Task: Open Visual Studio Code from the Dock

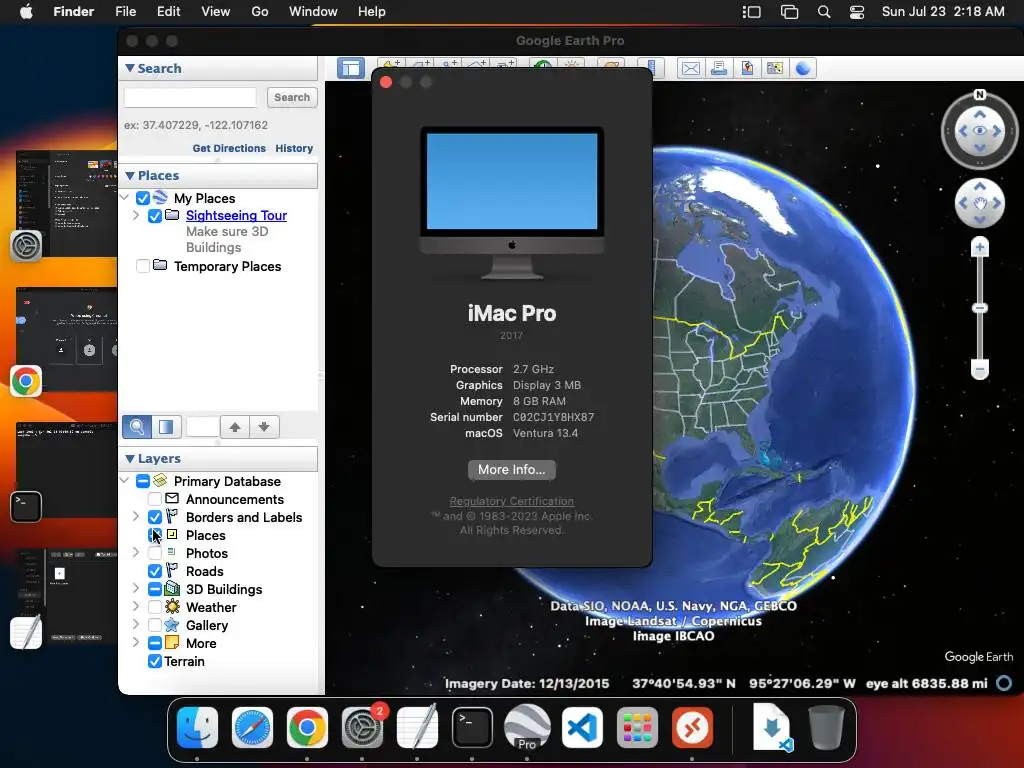Action: click(582, 727)
